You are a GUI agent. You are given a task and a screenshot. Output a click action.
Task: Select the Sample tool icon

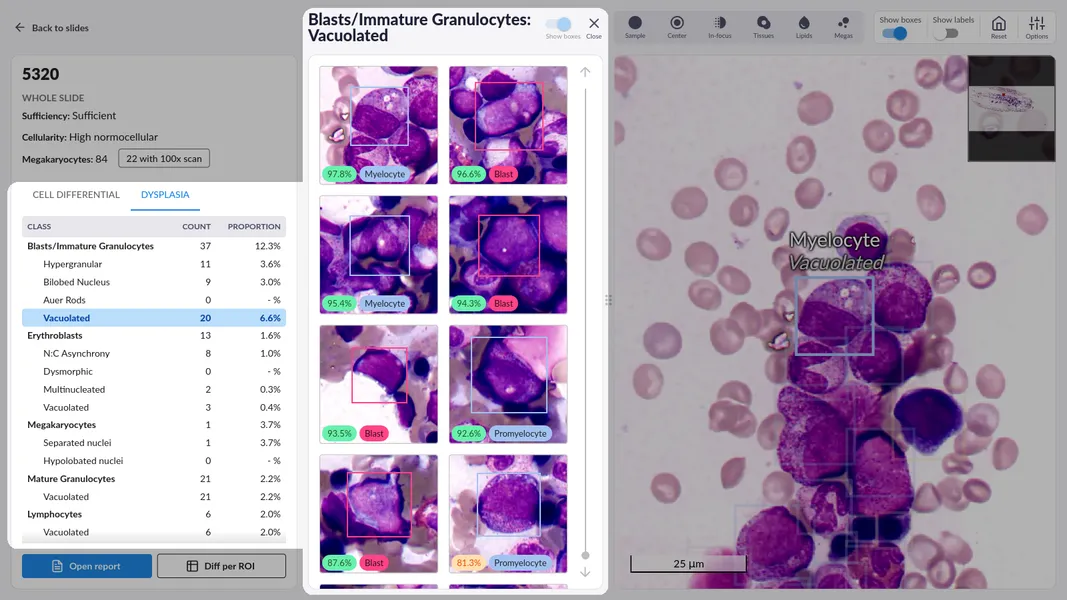click(x=635, y=24)
